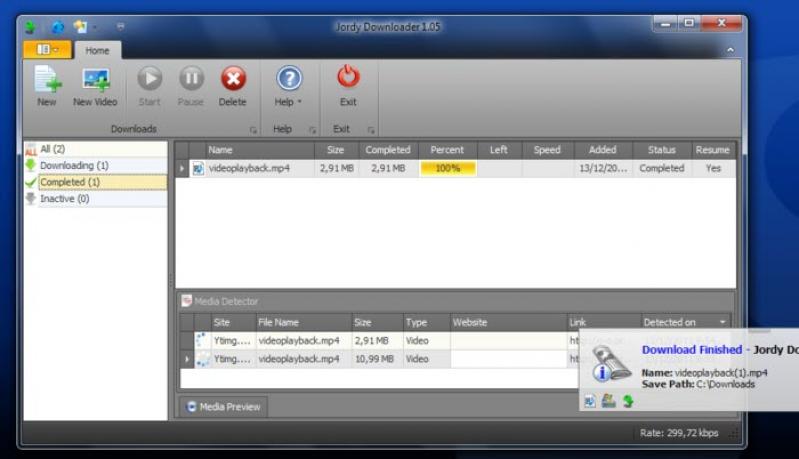Sort by the Percent column header
Viewport: 799px width, 459px height.
point(447,150)
